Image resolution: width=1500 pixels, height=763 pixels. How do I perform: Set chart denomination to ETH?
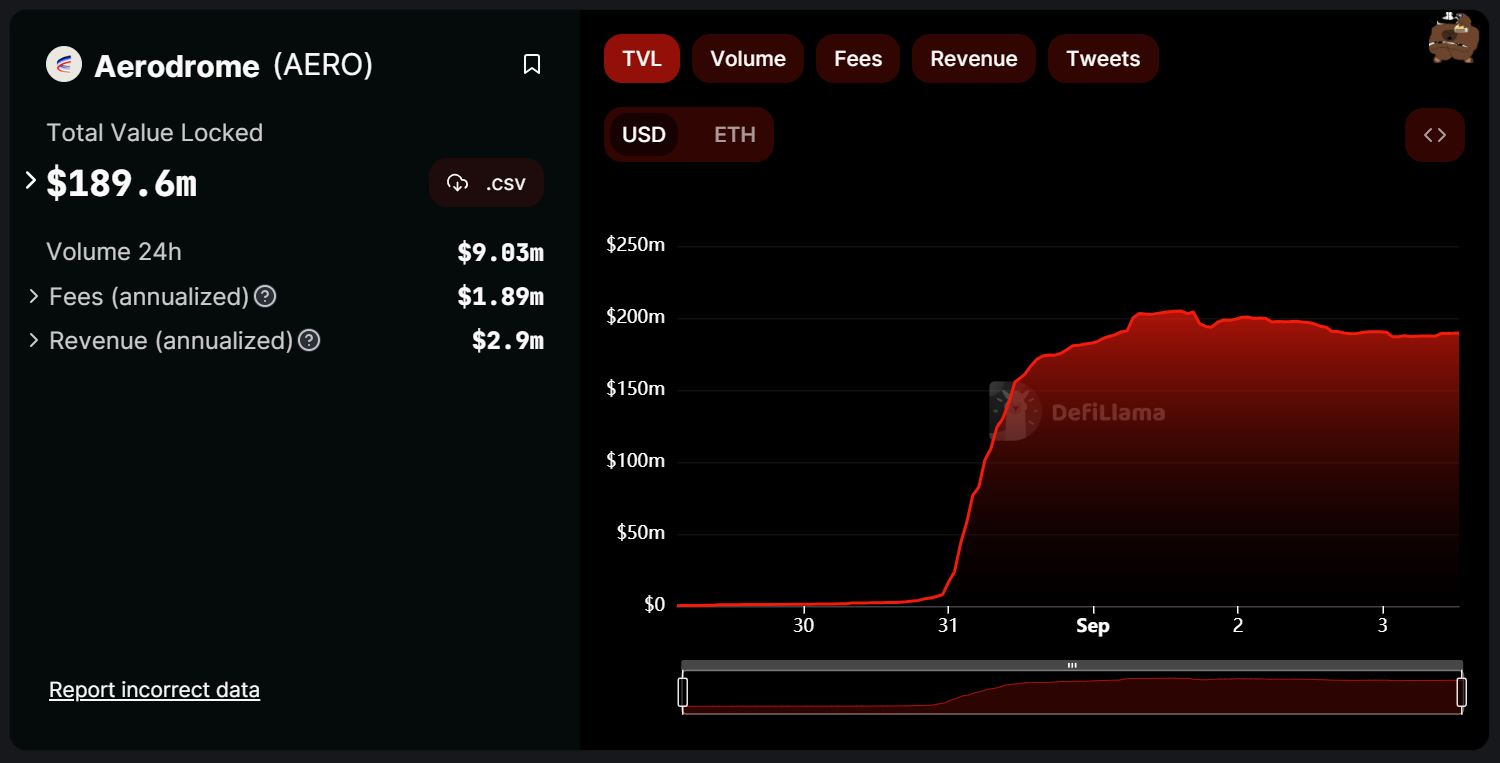click(735, 135)
